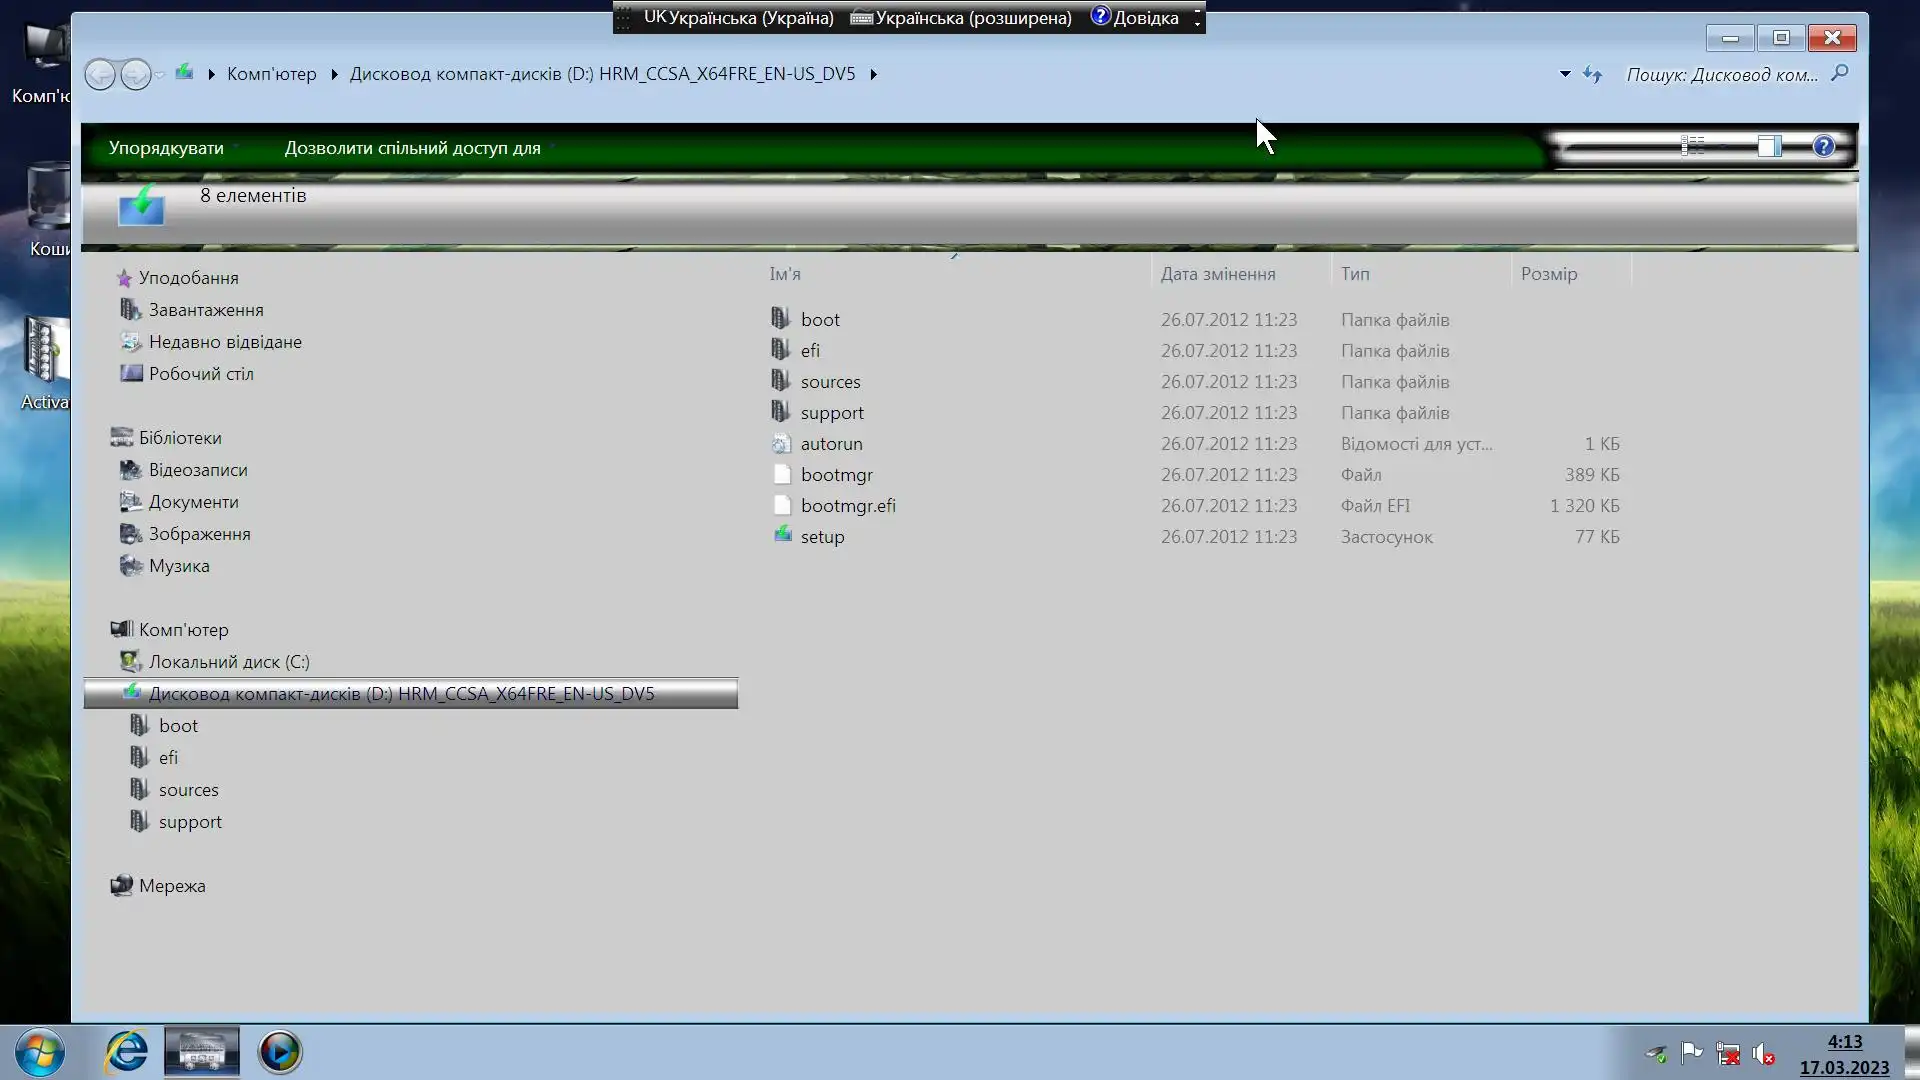Expand breadcrumb arrow after Комп'ютер

tap(334, 75)
